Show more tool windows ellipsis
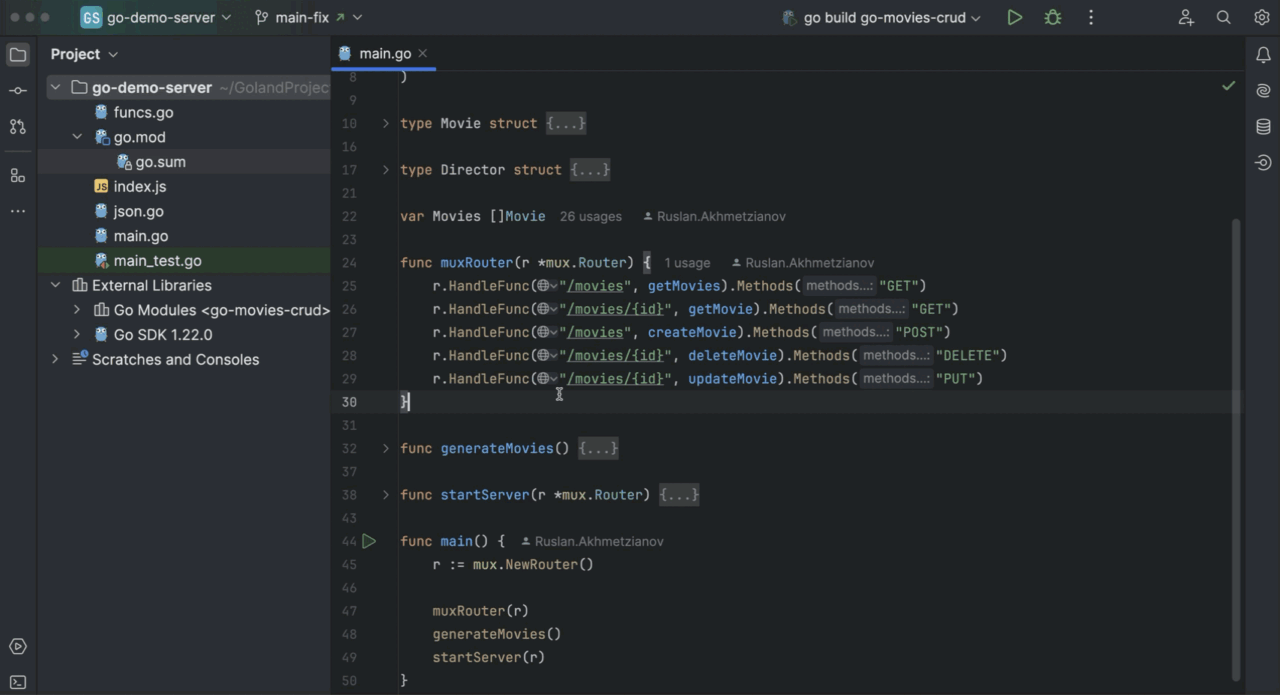Image resolution: width=1280 pixels, height=695 pixels. pyautogui.click(x=18, y=211)
